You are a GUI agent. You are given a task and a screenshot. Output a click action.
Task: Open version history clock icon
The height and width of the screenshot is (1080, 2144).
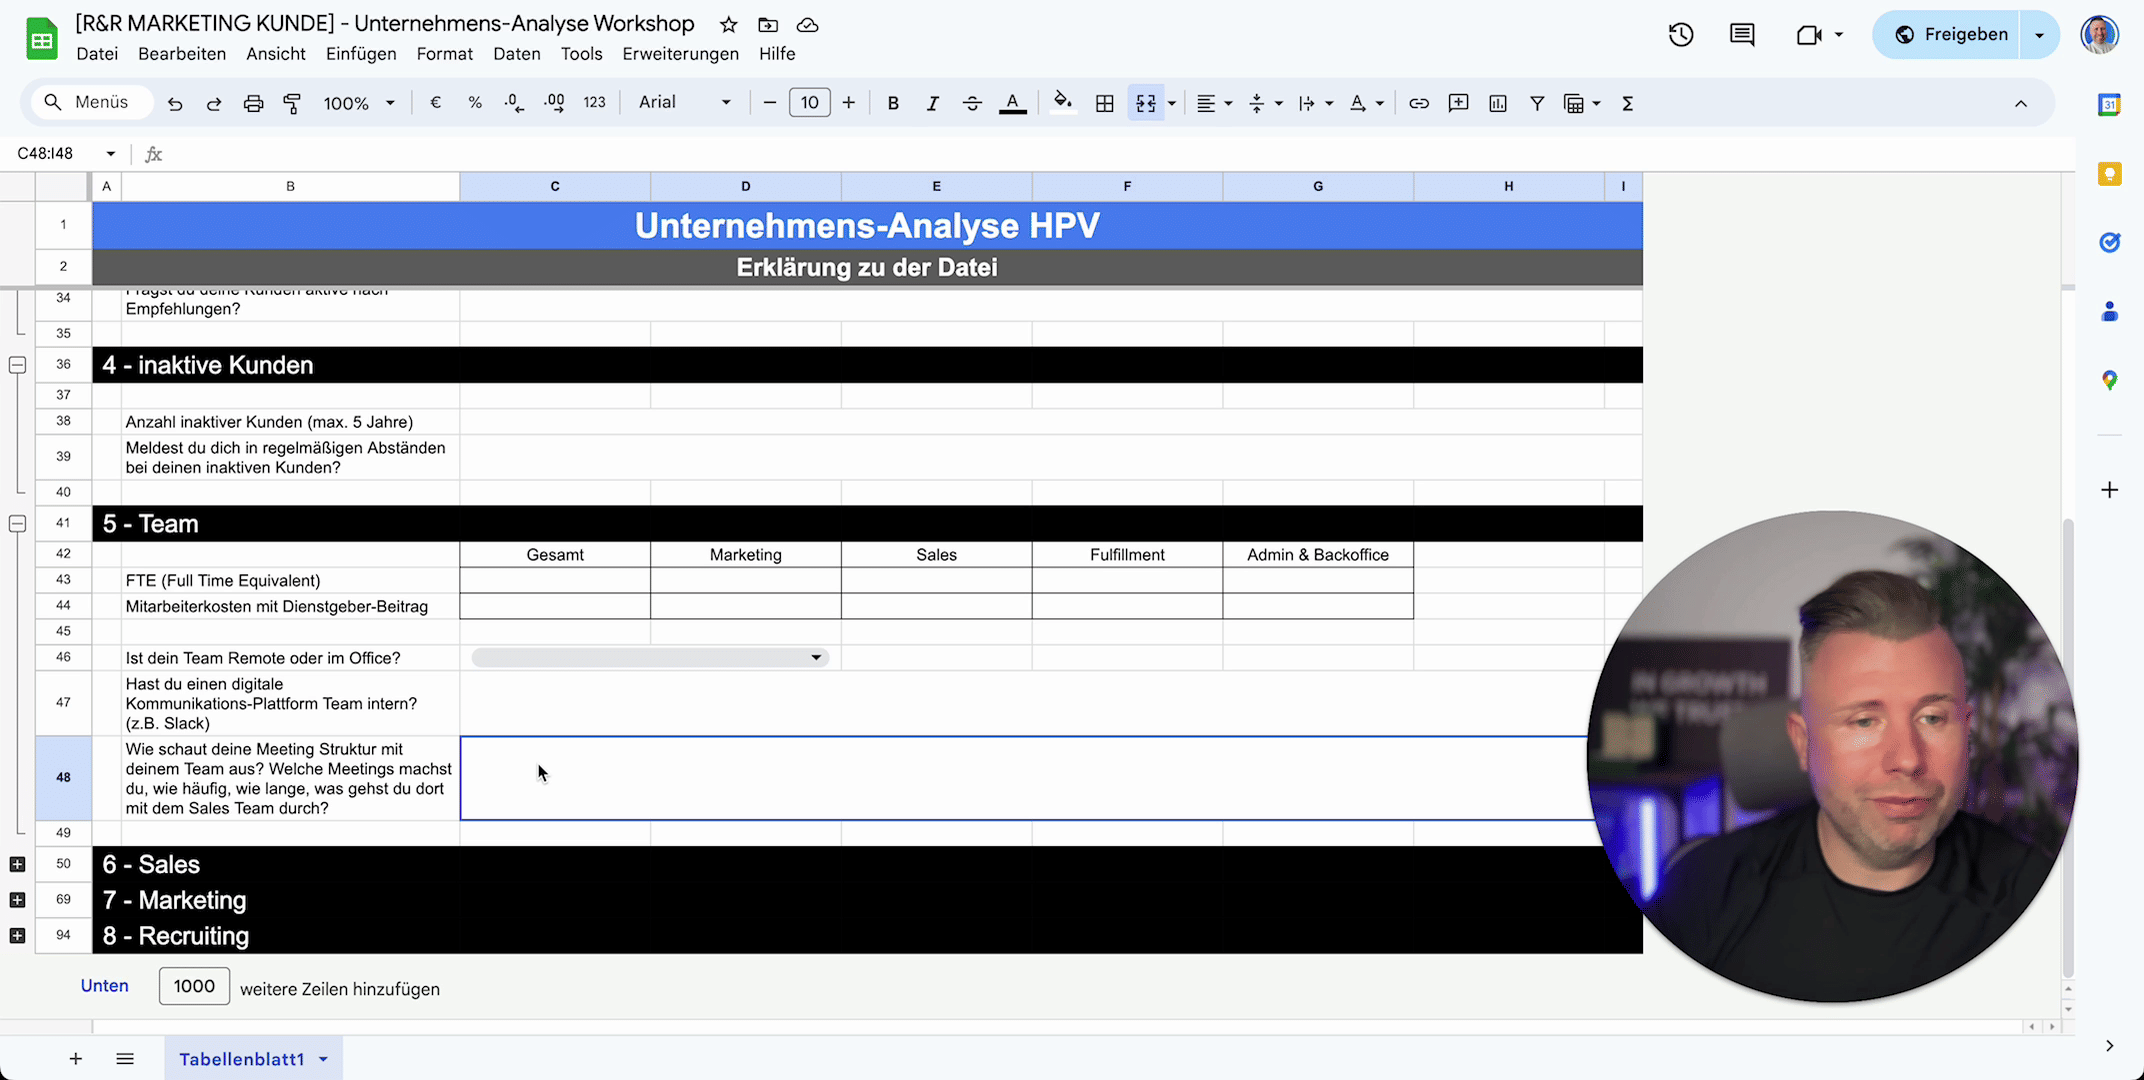1680,35
